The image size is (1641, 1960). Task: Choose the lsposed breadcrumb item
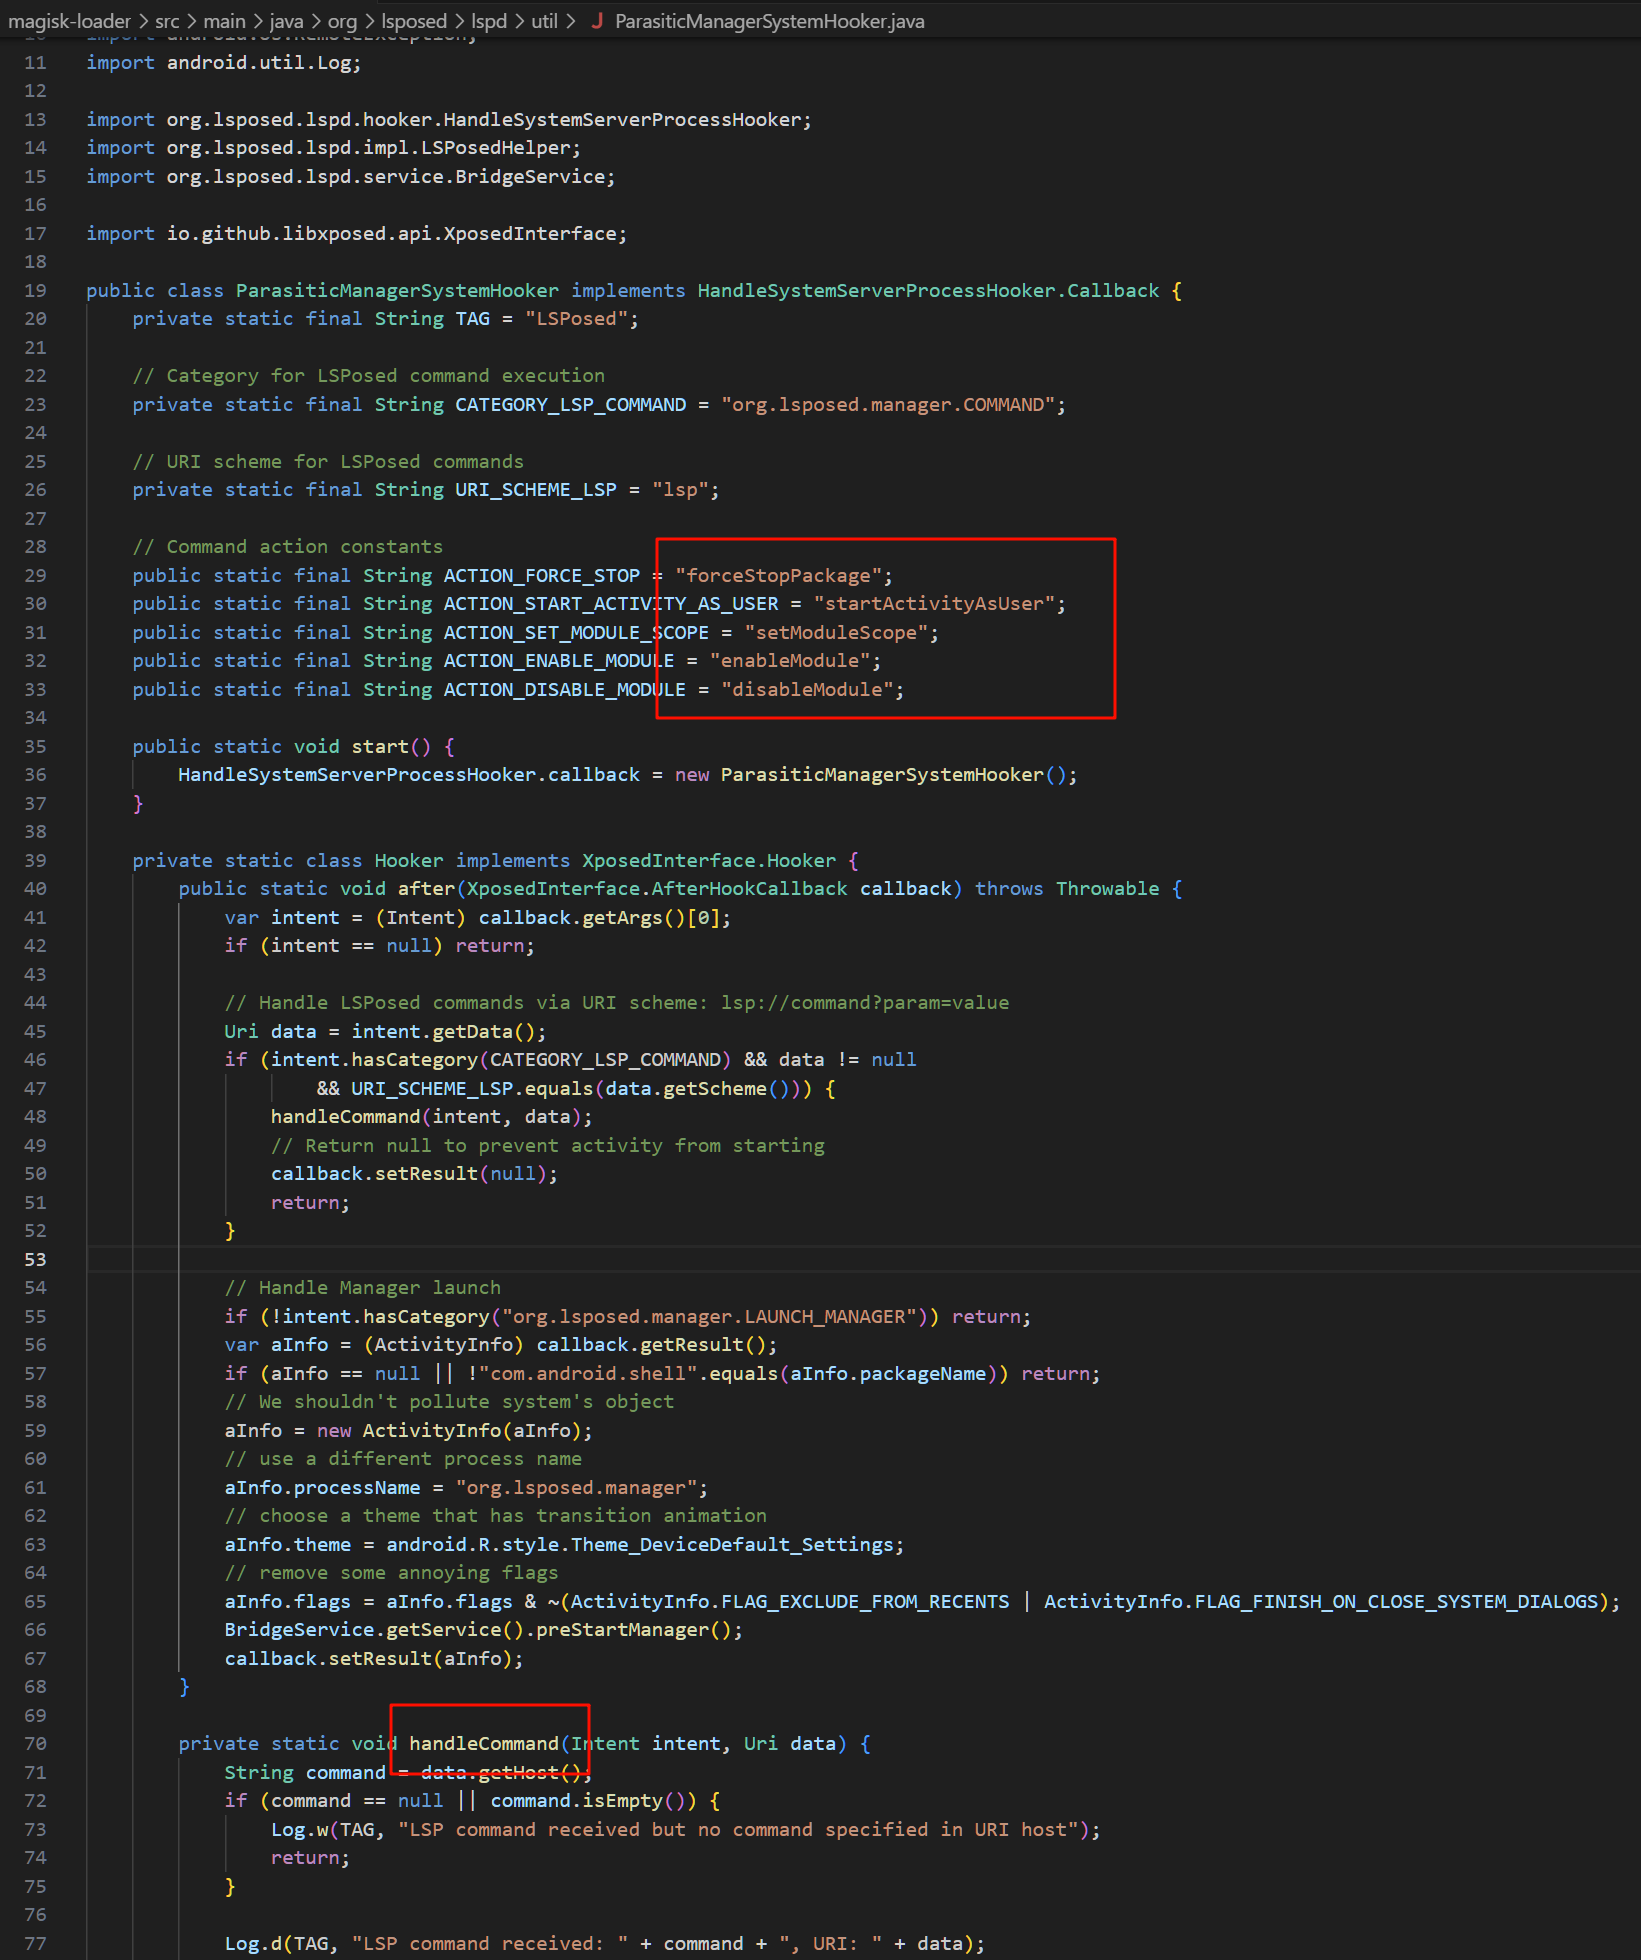pos(414,21)
